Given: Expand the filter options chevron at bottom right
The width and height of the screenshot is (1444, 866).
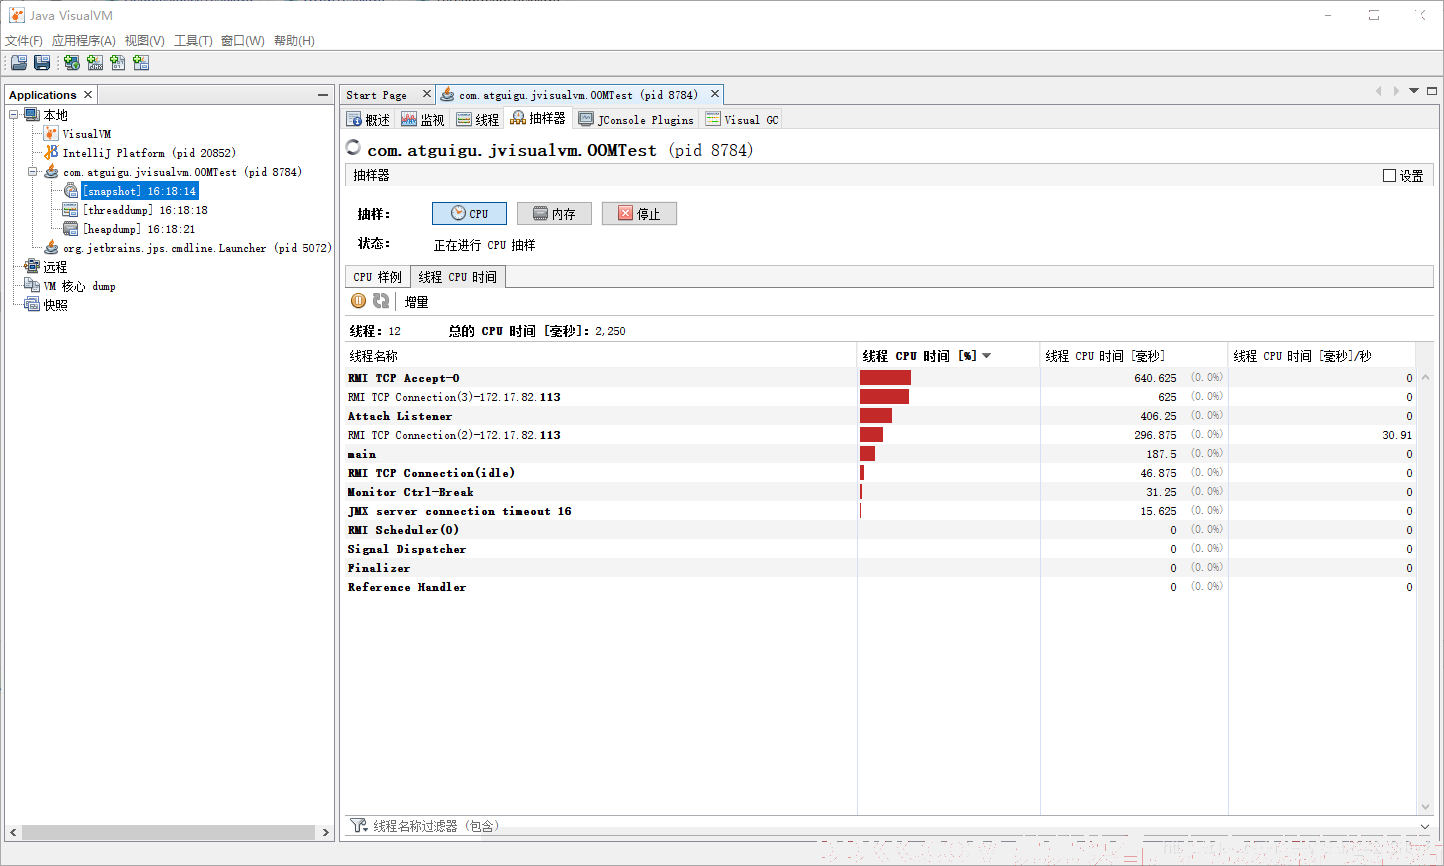Looking at the screenshot, I should [x=1425, y=826].
